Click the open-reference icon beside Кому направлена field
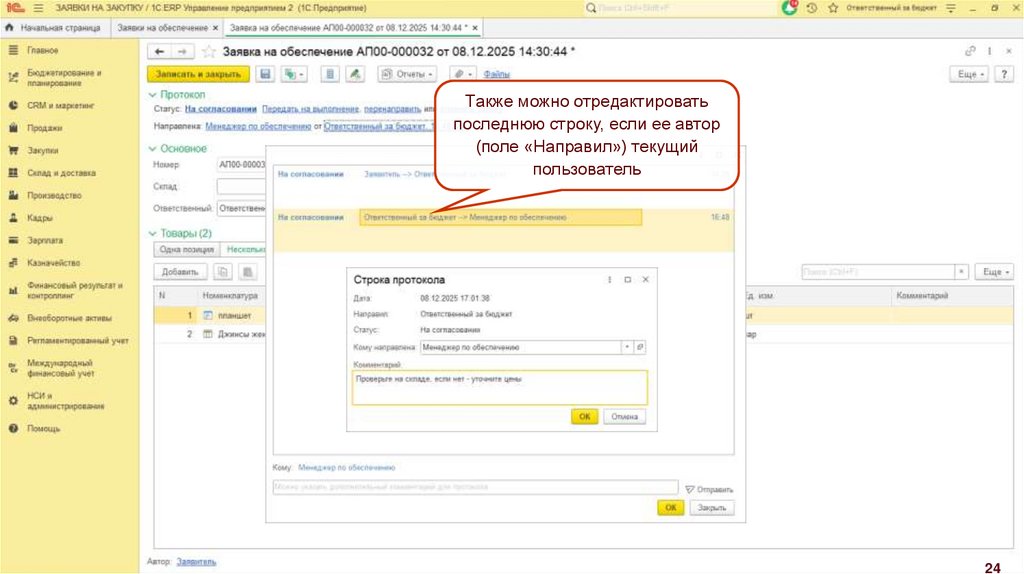 coord(641,347)
